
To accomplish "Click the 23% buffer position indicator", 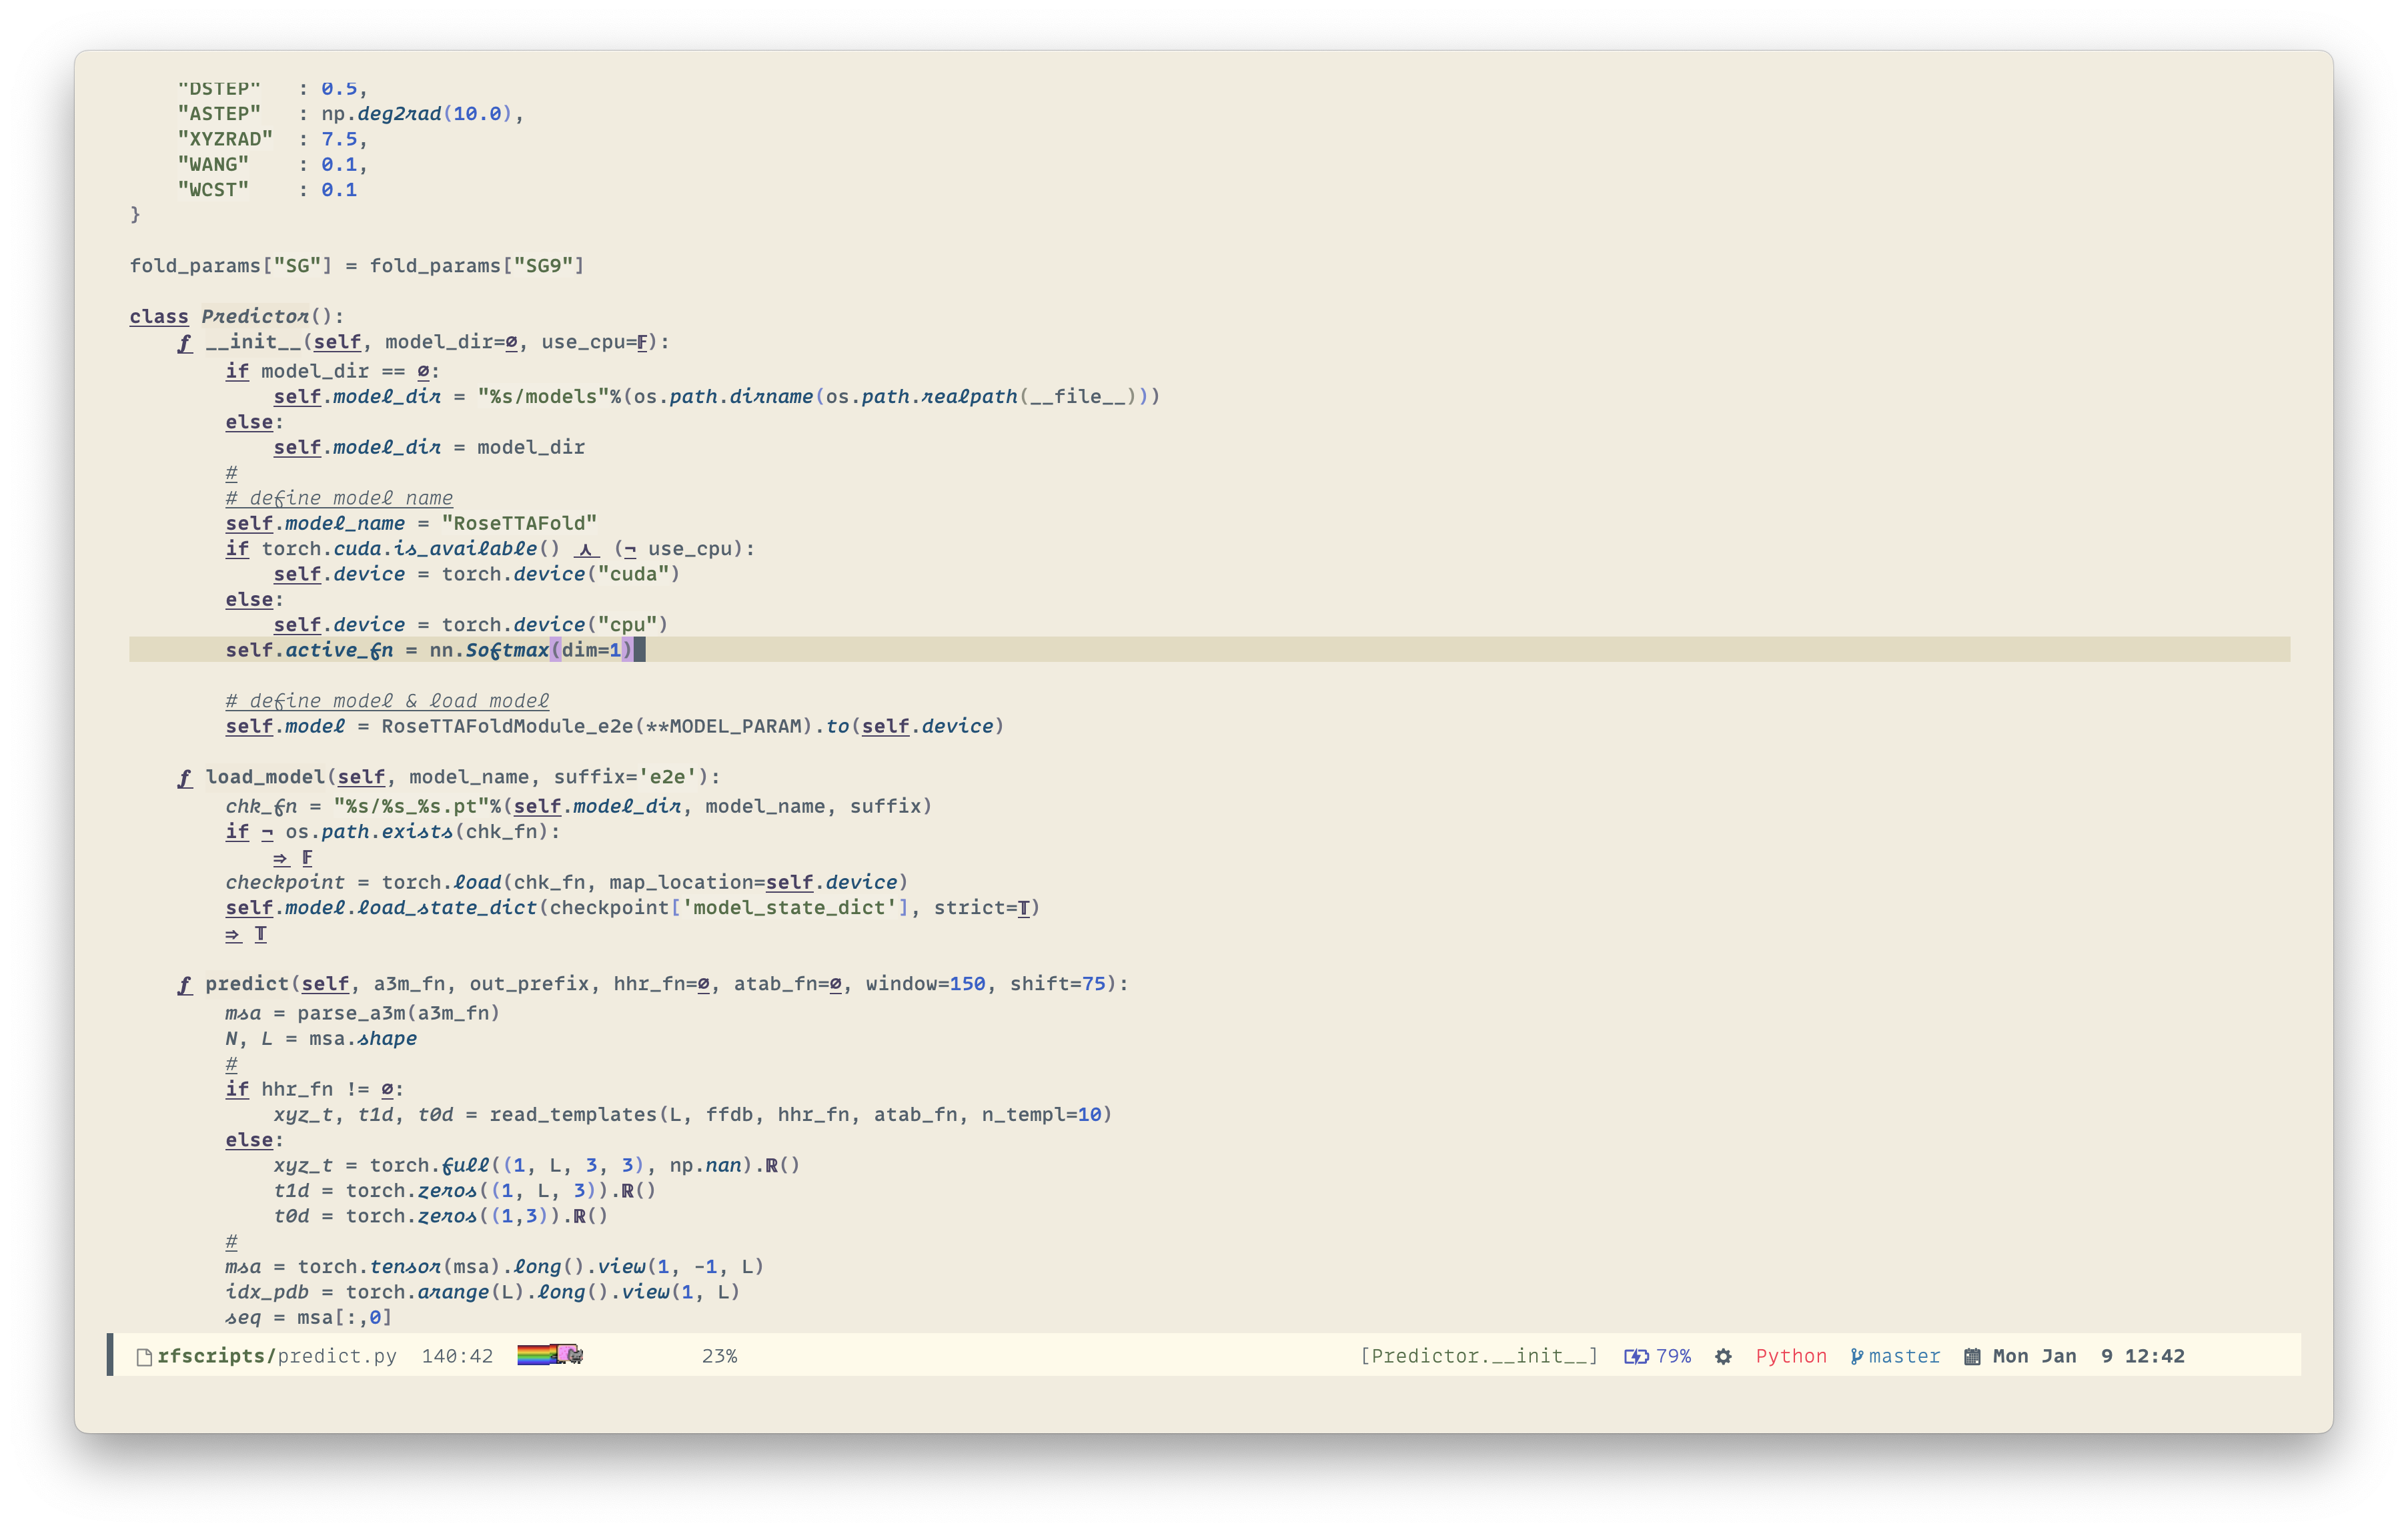I will (x=719, y=1357).
